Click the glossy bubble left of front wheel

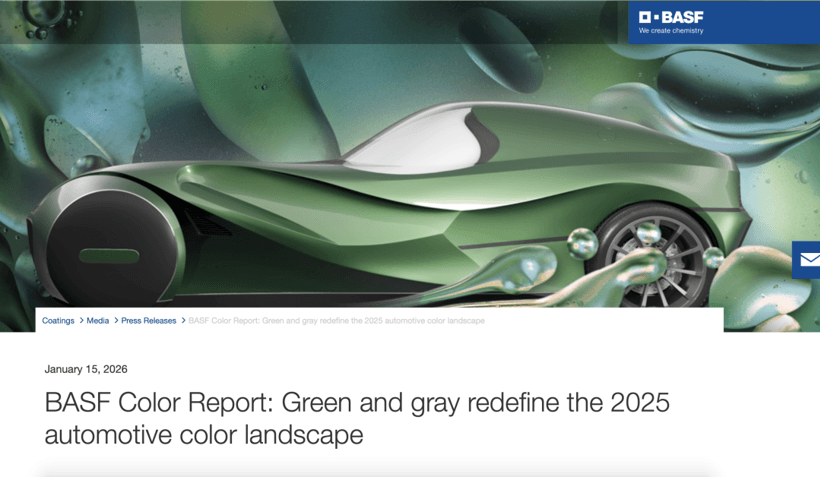tap(582, 243)
